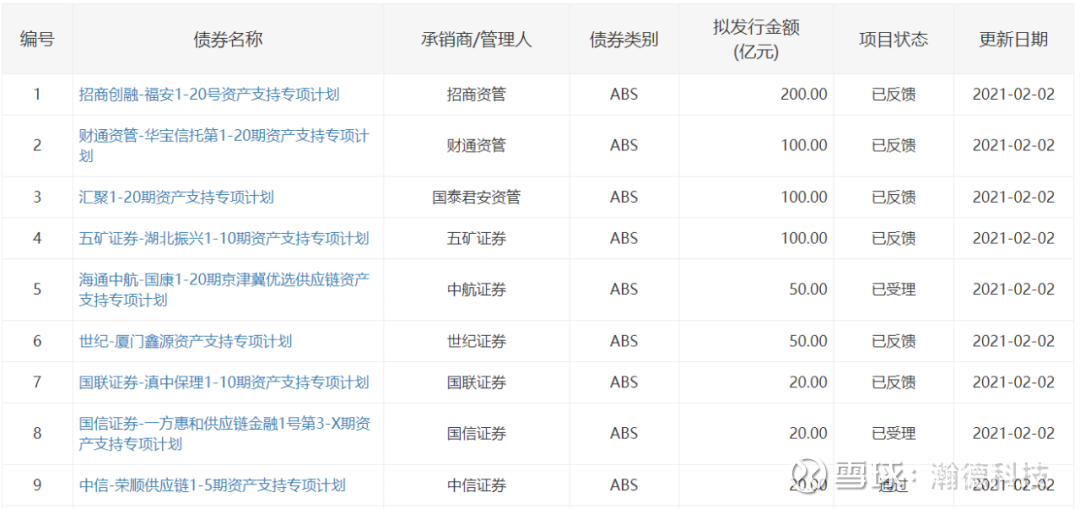This screenshot has height=509, width=1080.
Task: Select the 世纪证券 manager cell
Action: 476,341
